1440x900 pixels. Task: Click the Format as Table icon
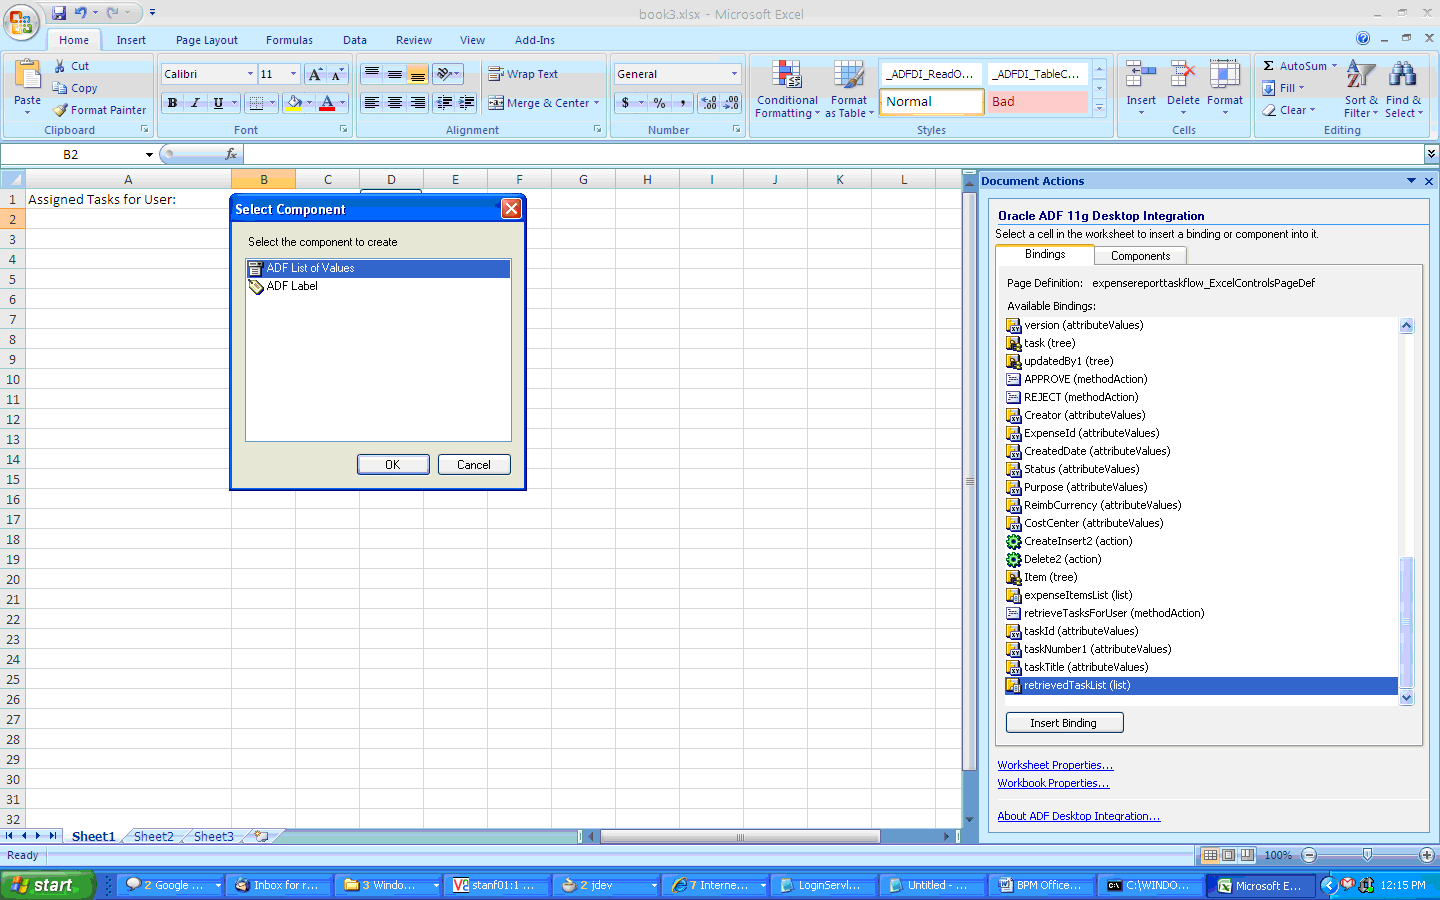[848, 77]
